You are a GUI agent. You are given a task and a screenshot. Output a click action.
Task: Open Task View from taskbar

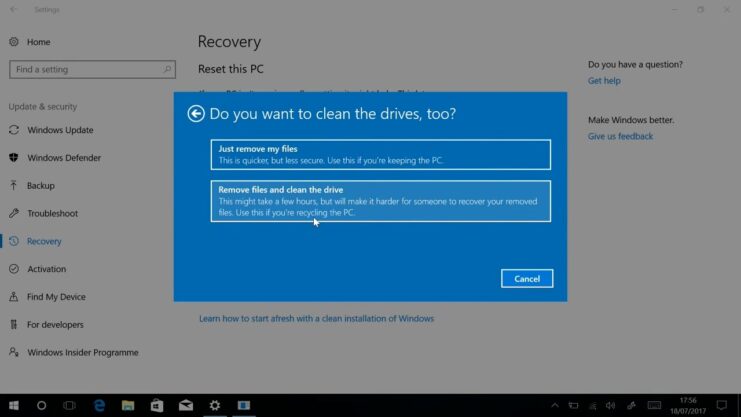69,406
